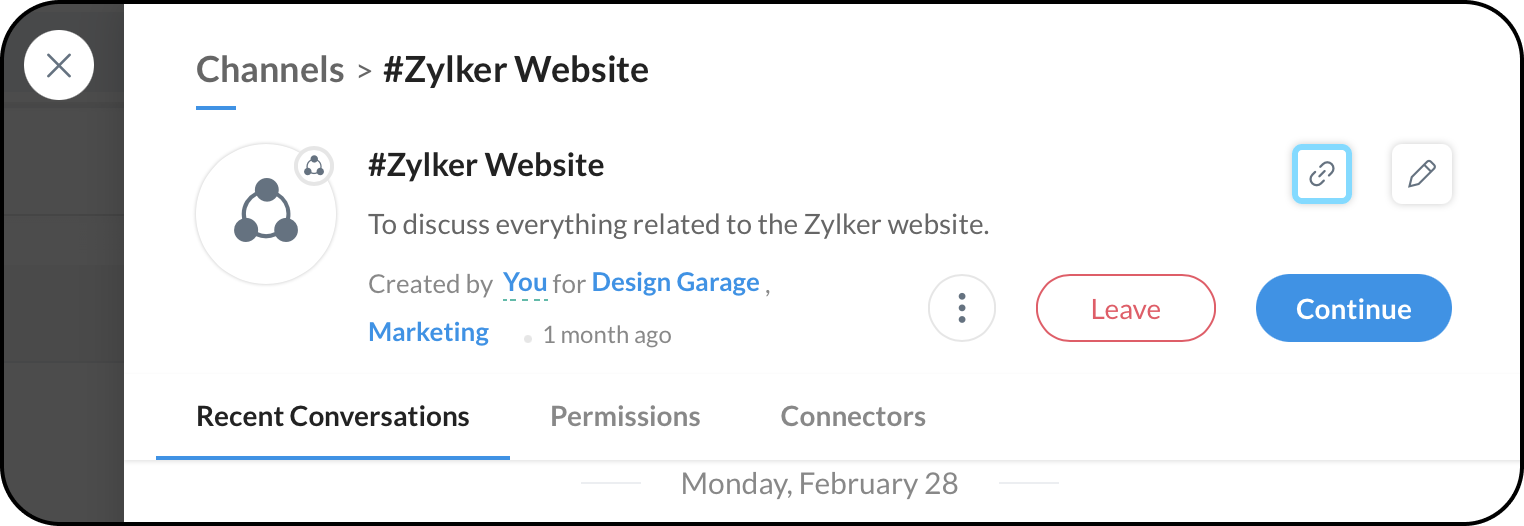The width and height of the screenshot is (1524, 526).
Task: Open the Marketing team link
Action: tap(429, 332)
